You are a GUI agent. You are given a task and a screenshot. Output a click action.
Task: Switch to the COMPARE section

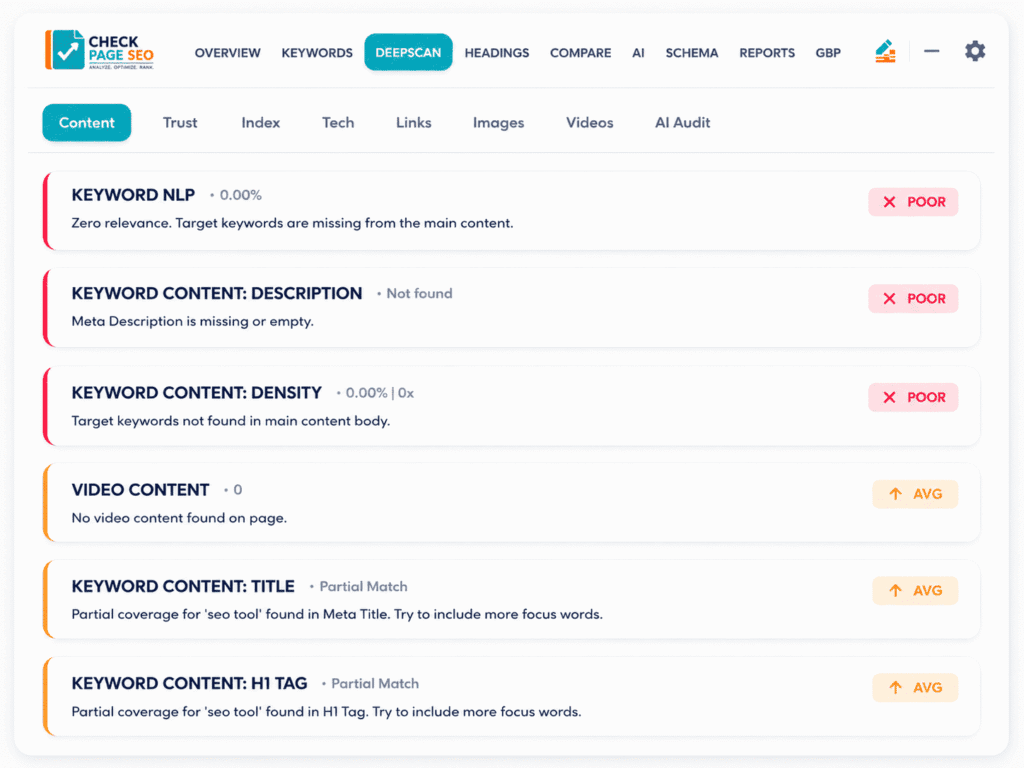pos(581,53)
